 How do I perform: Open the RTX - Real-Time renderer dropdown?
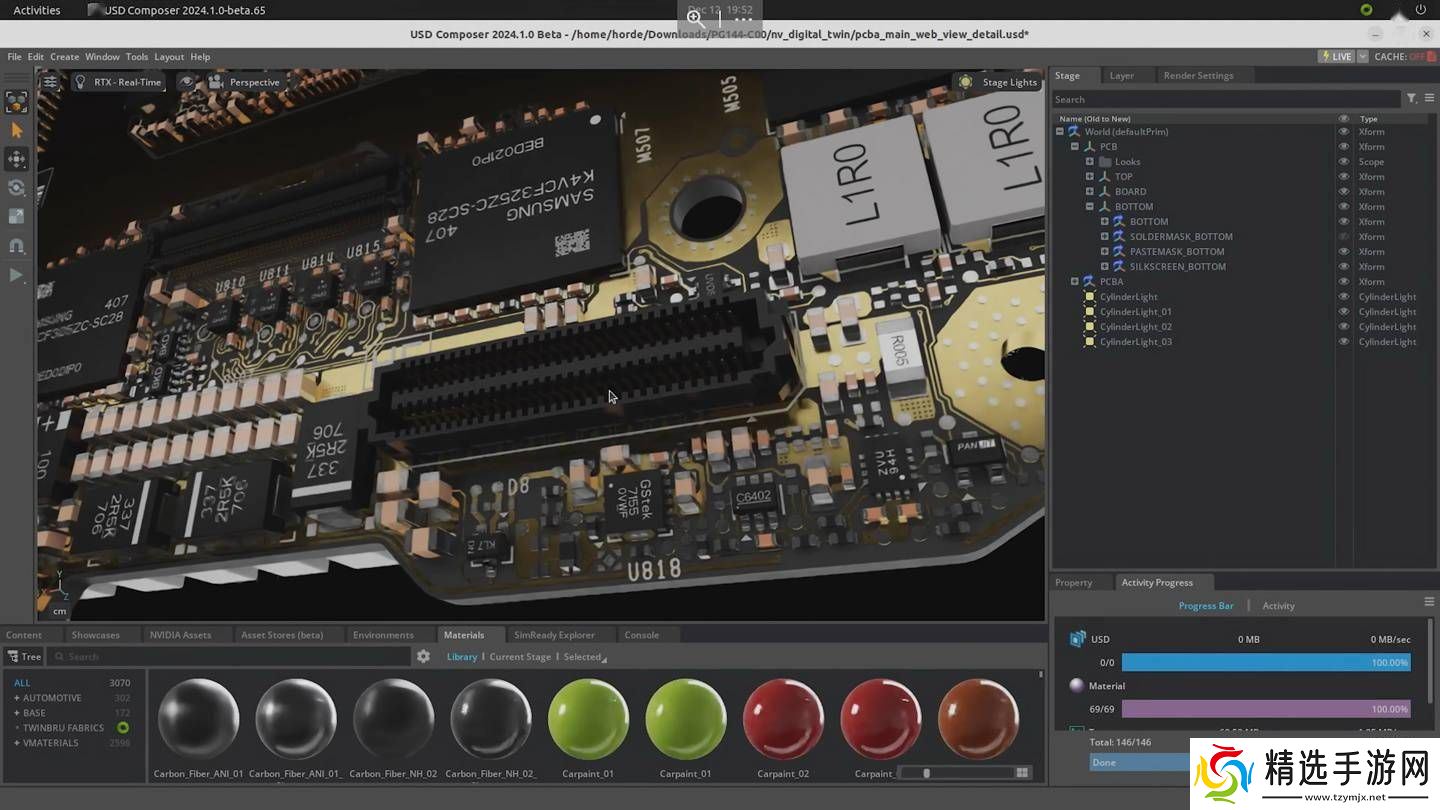pos(118,82)
